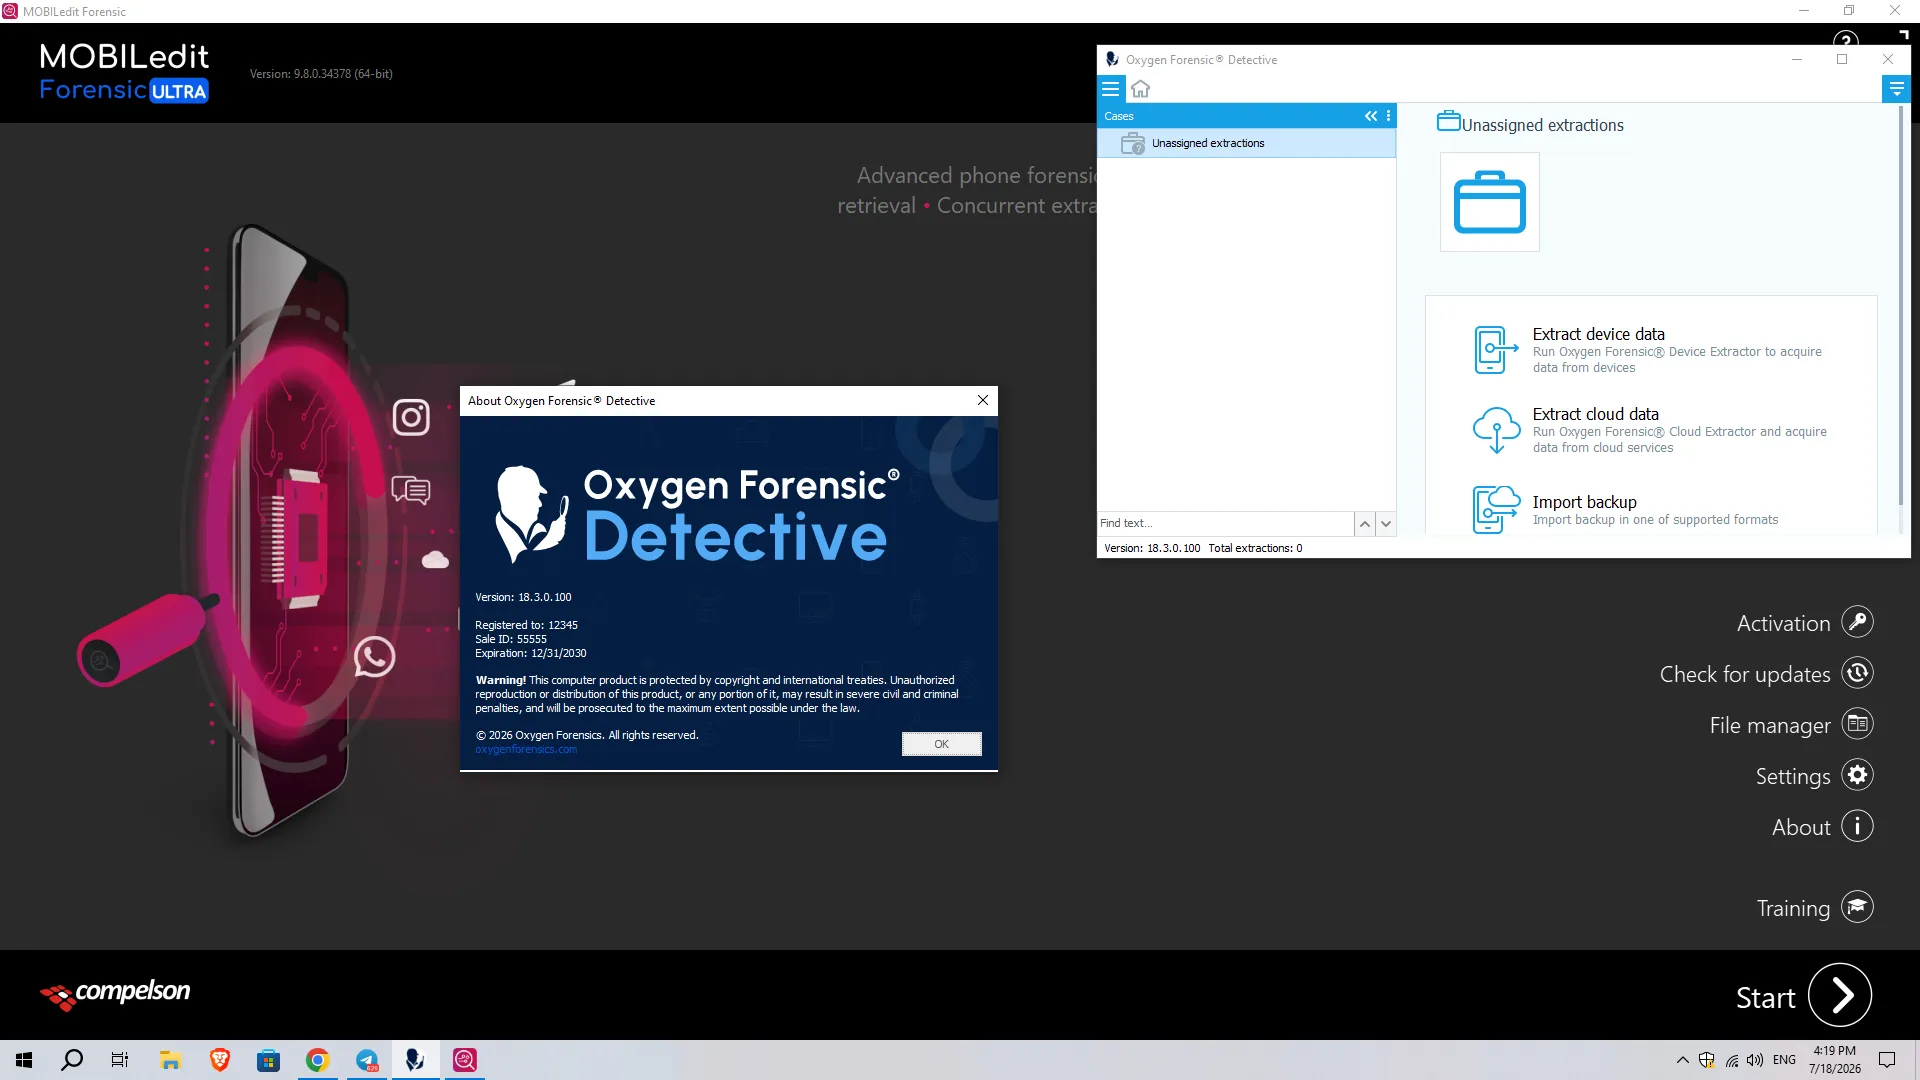Image resolution: width=1920 pixels, height=1080 pixels.
Task: Click the Cases panel header label
Action: [x=1119, y=116]
